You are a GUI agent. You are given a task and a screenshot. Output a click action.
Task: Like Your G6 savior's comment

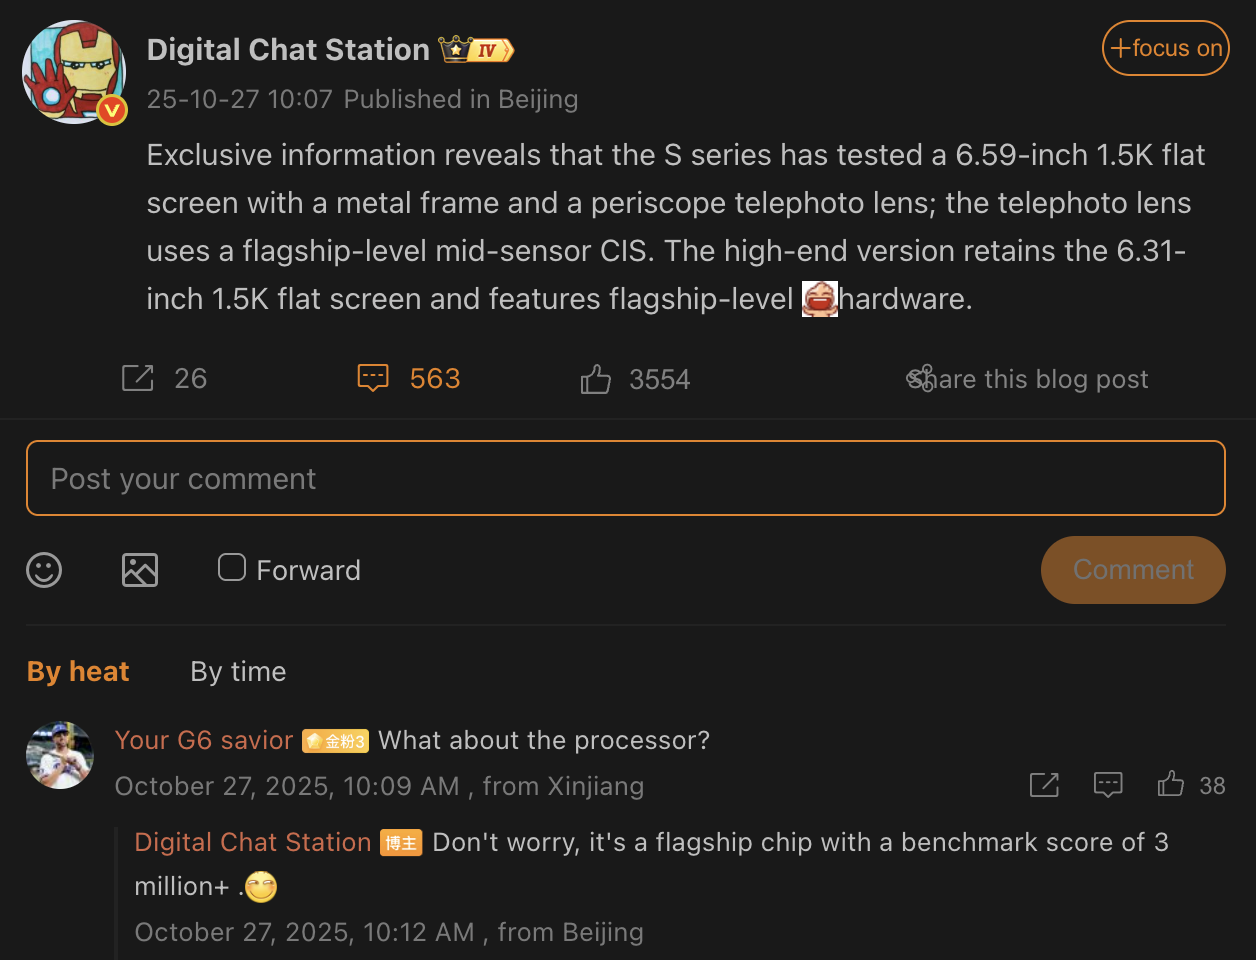(x=1171, y=785)
